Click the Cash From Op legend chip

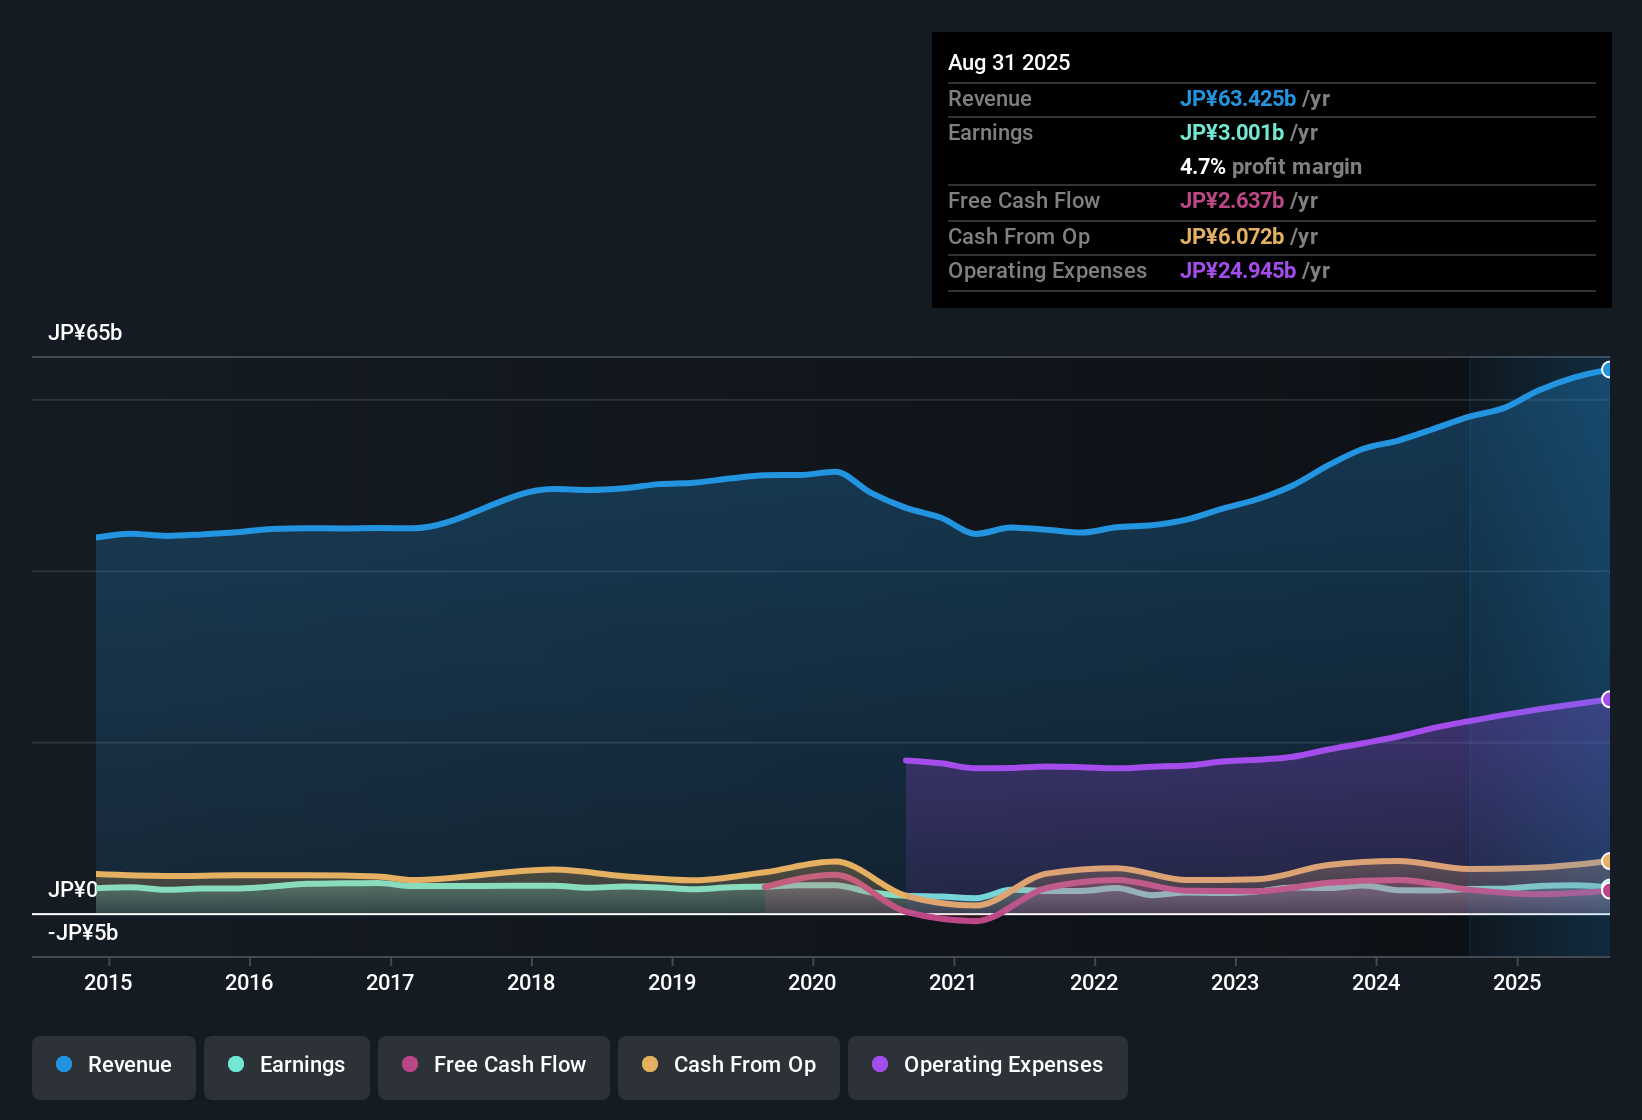(728, 1065)
